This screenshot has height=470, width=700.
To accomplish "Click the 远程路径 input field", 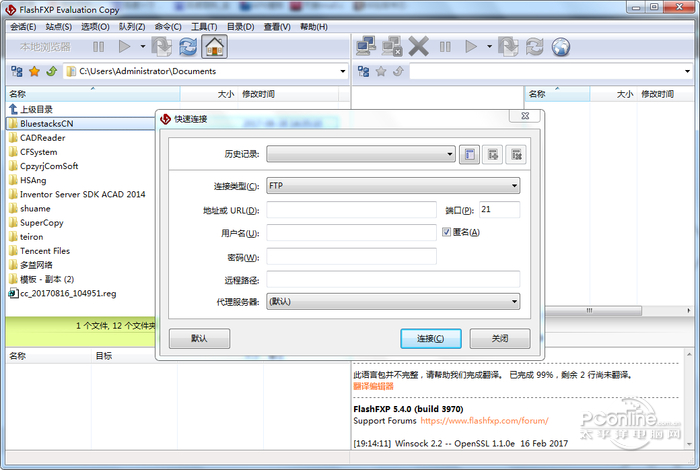I will tap(393, 279).
